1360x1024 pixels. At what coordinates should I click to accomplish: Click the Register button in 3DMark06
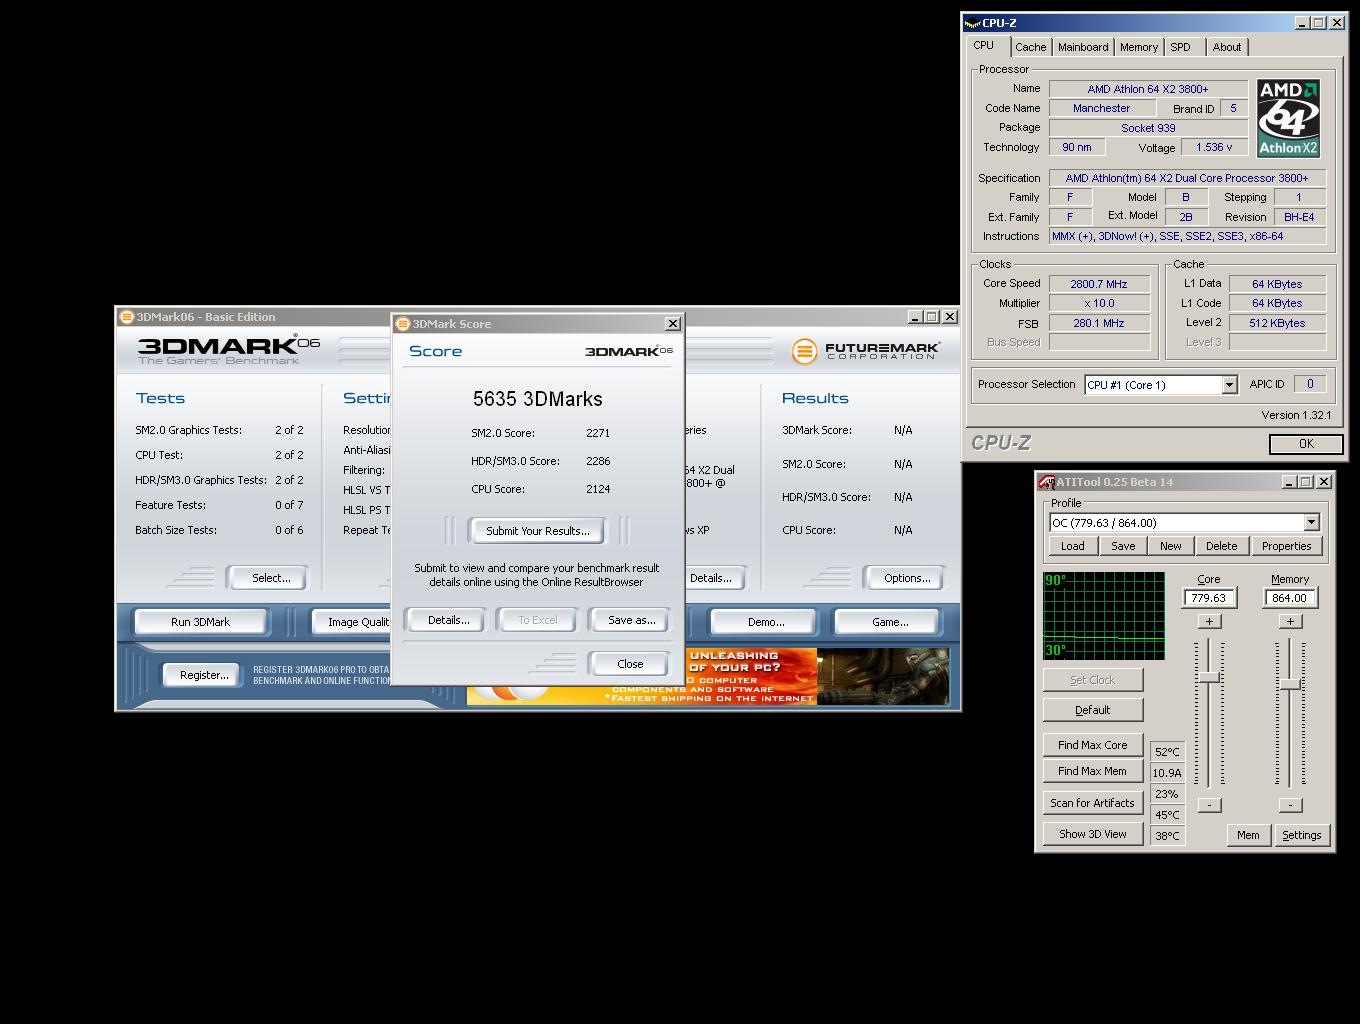click(204, 675)
